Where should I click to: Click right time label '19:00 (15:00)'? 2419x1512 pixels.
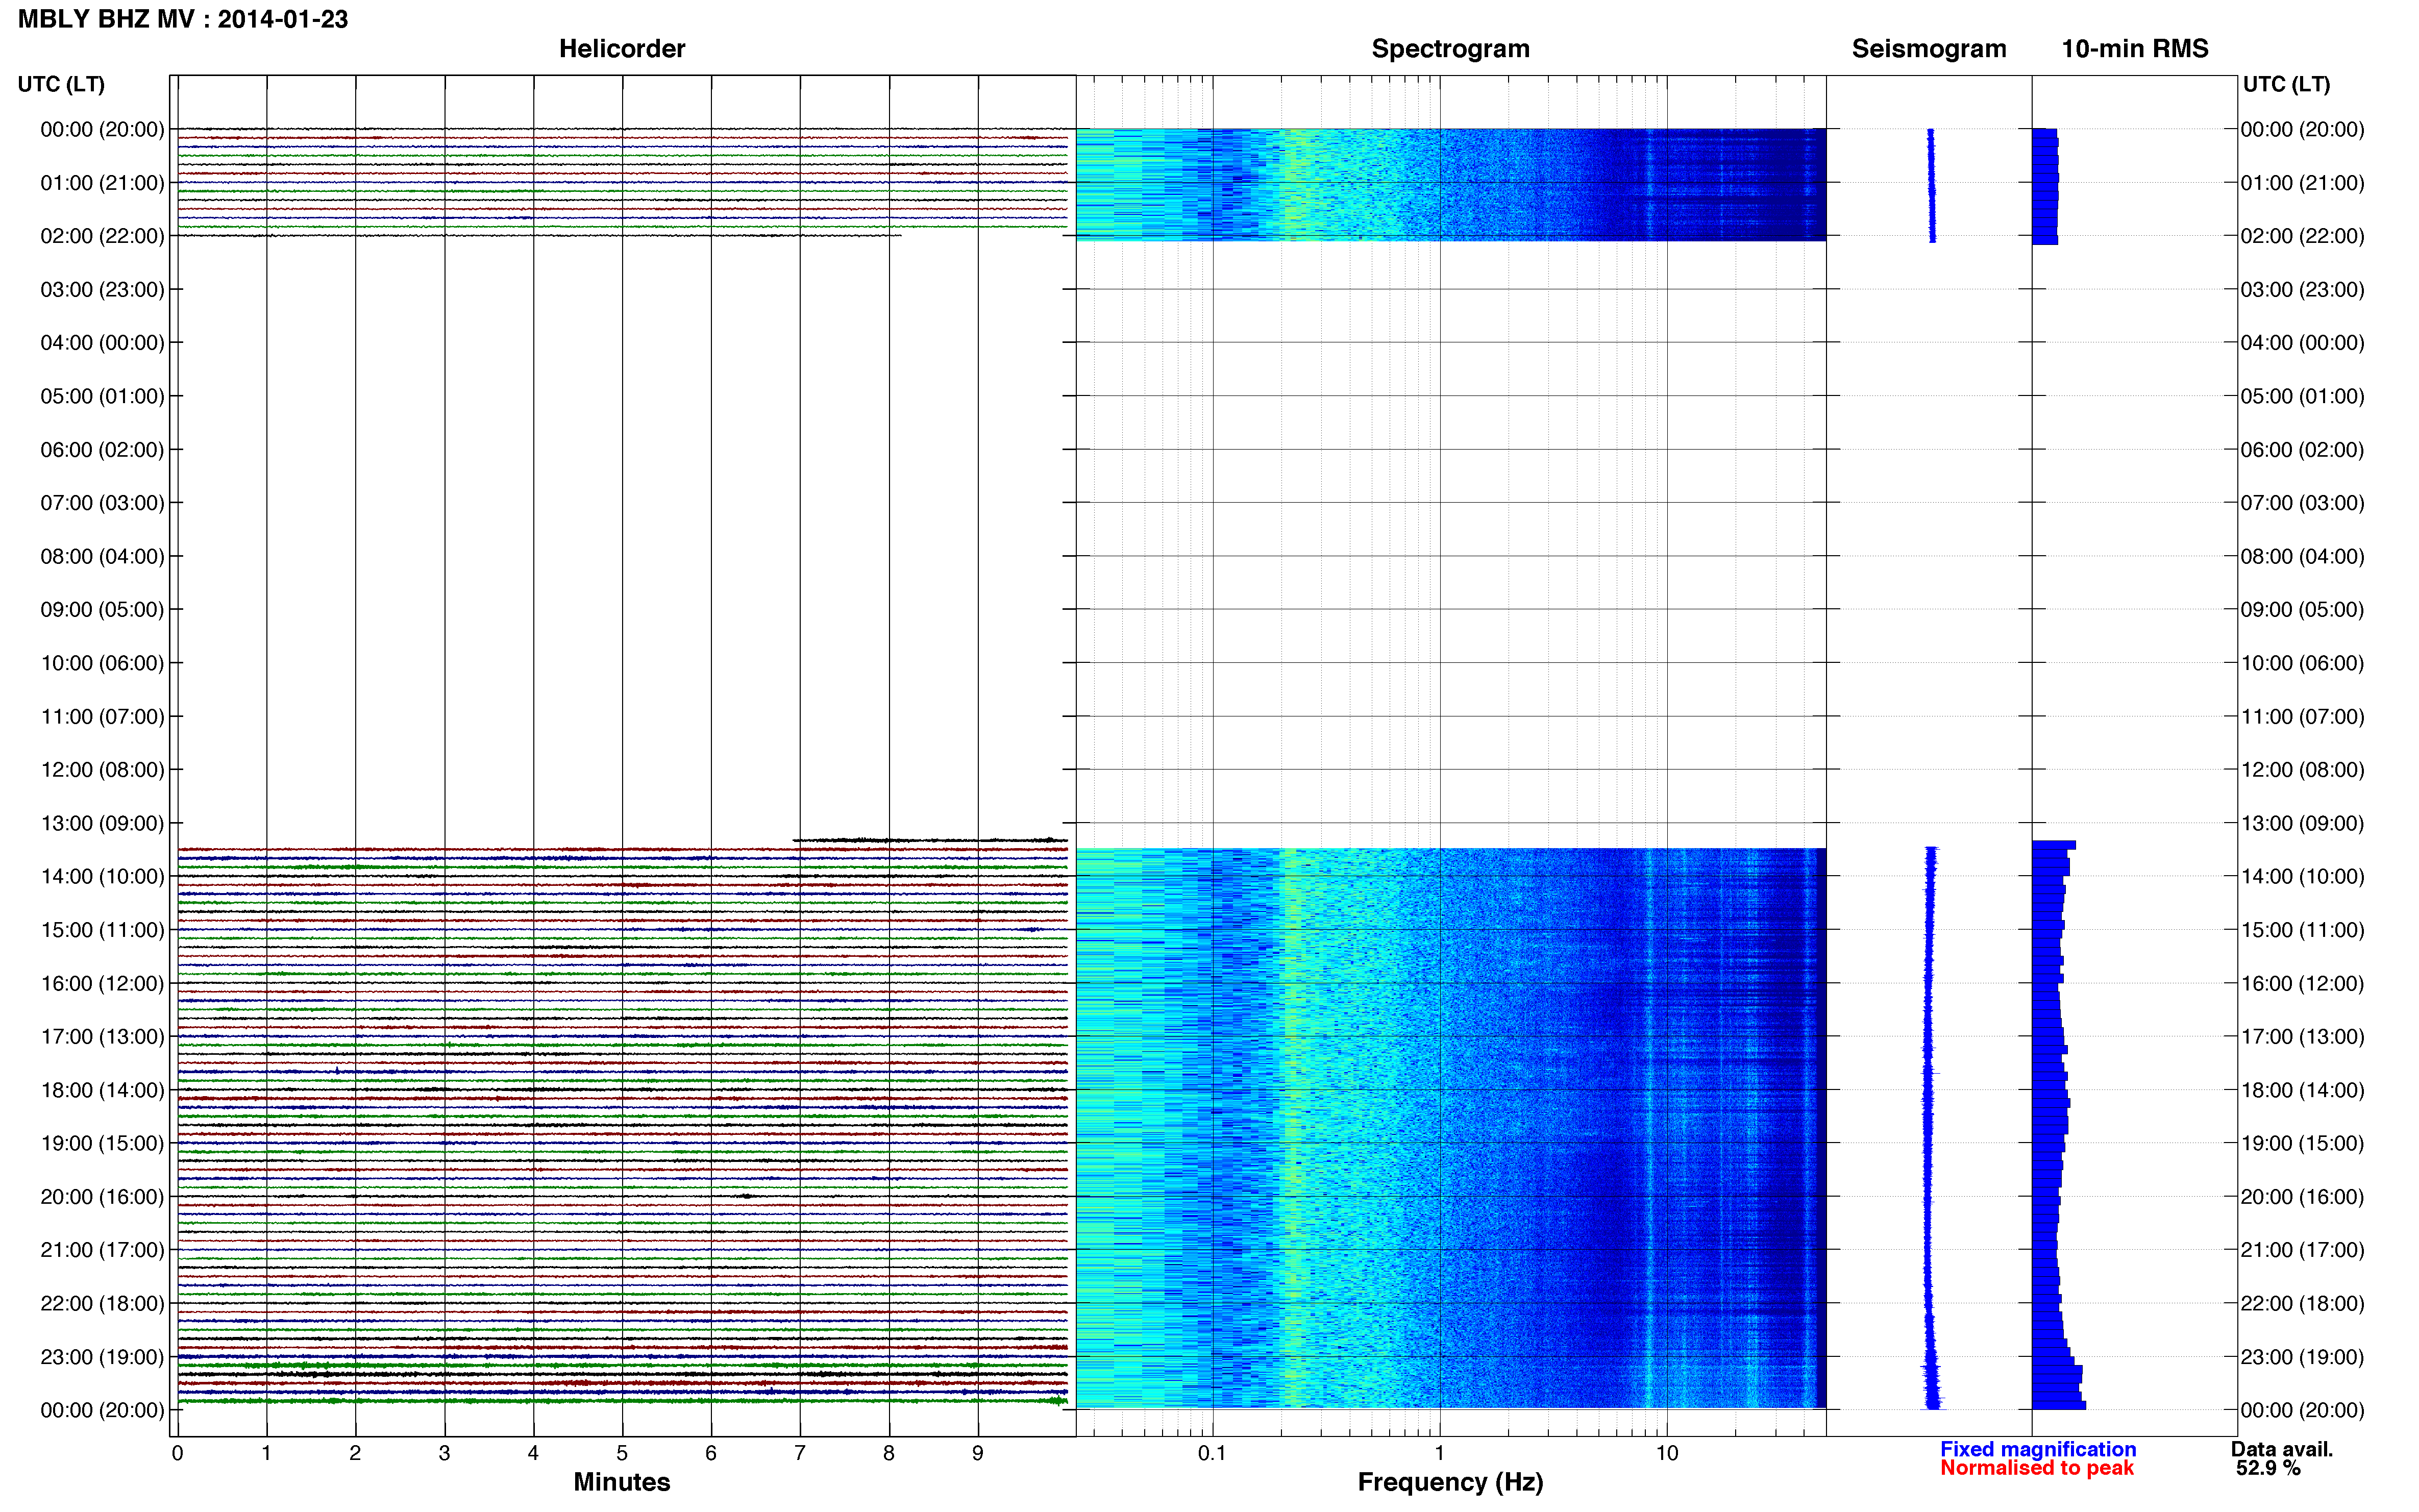[x=2302, y=1143]
